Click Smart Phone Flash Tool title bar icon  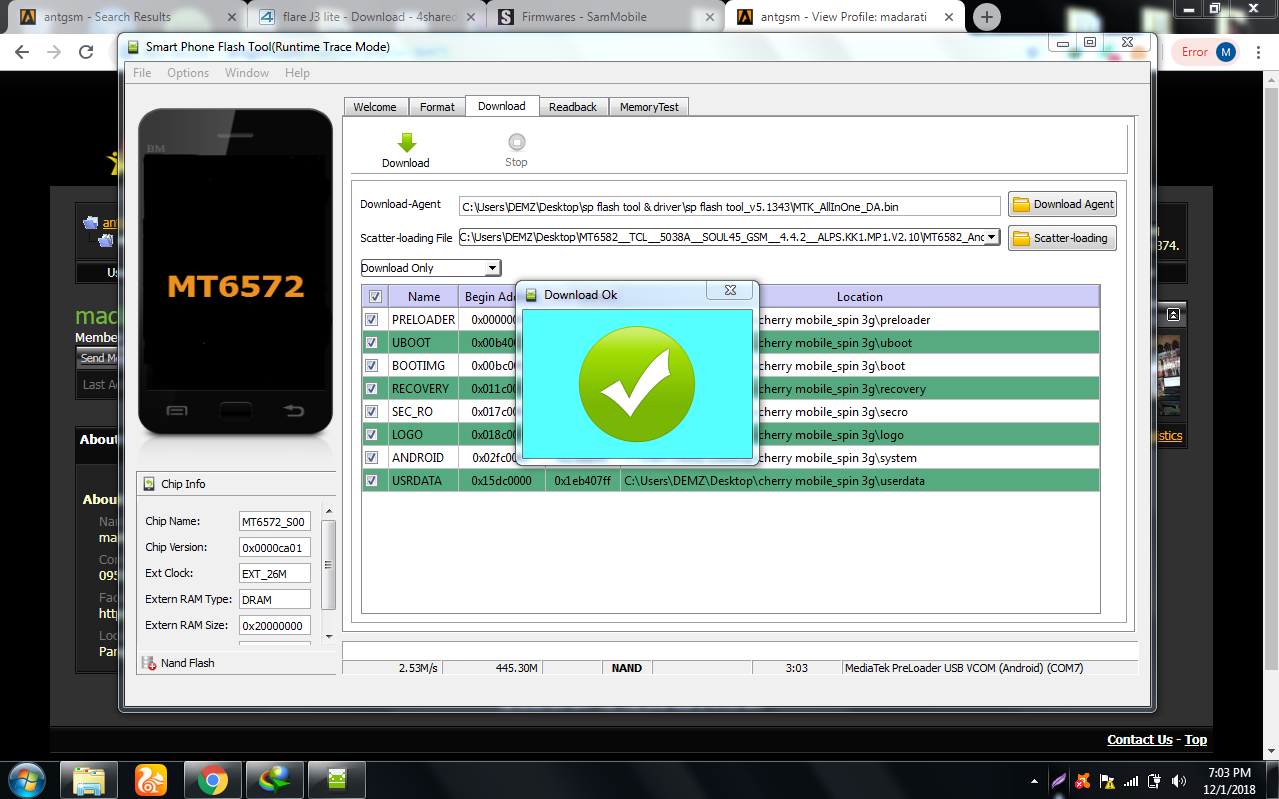pyautogui.click(x=134, y=47)
